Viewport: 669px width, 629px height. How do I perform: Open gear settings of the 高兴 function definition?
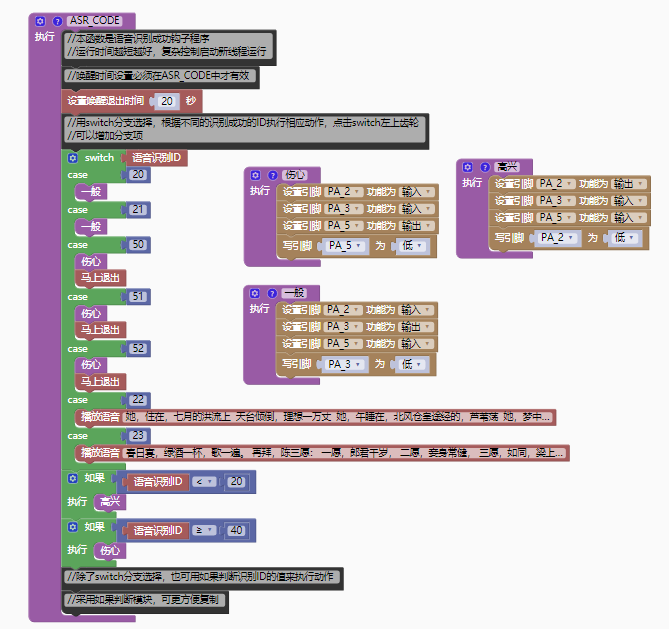coord(468,167)
